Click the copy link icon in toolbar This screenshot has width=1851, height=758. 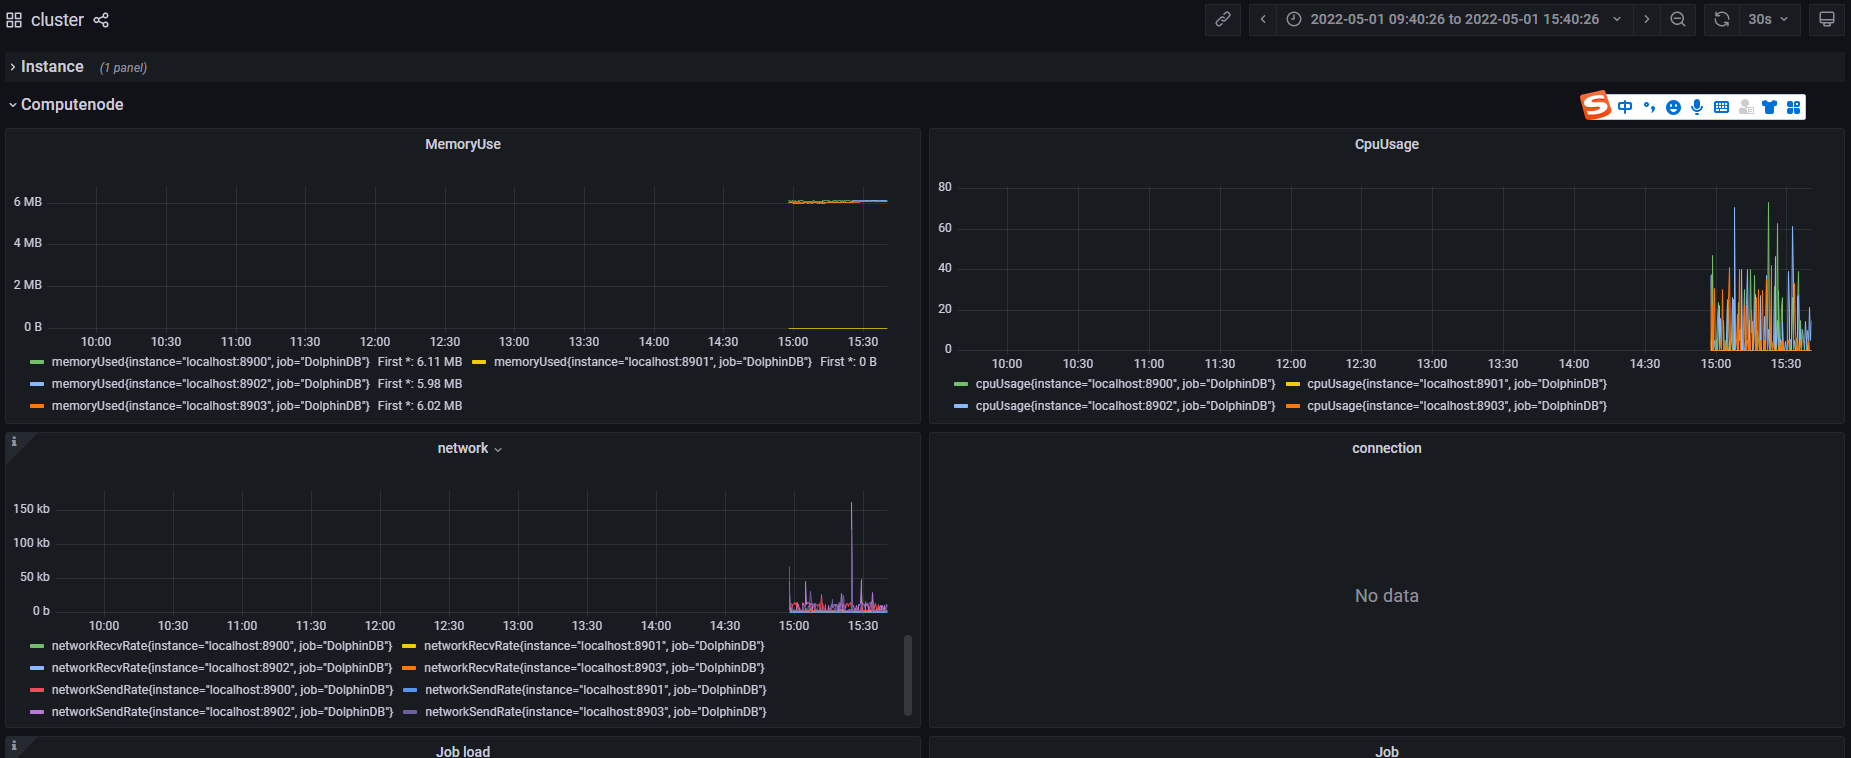(1222, 20)
